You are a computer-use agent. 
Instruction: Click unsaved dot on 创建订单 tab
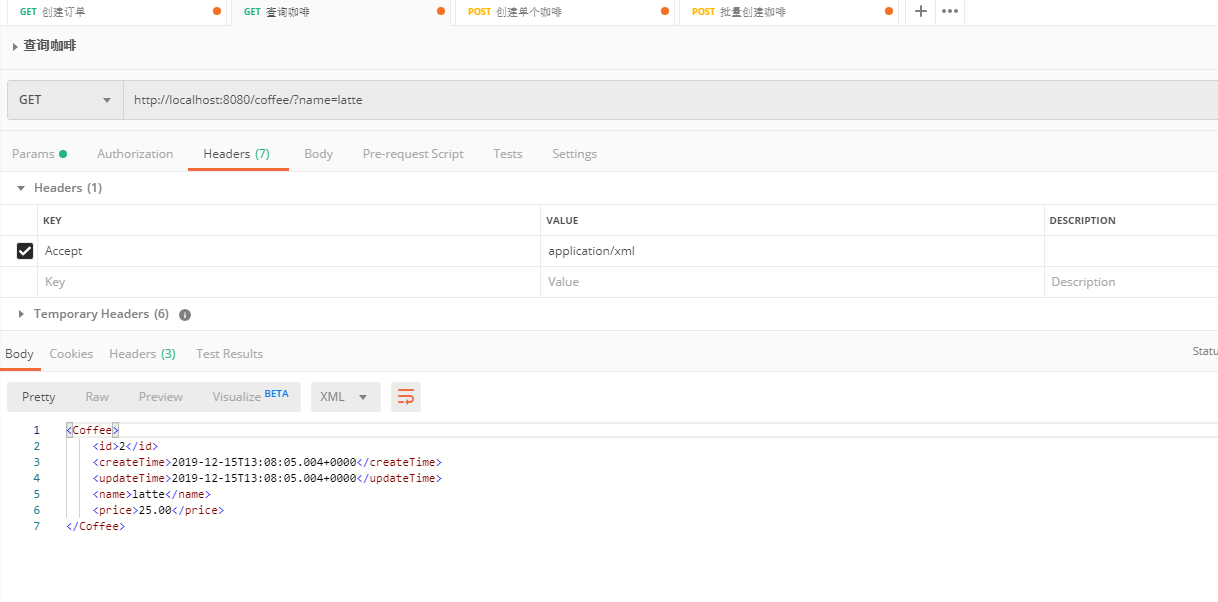(x=217, y=12)
